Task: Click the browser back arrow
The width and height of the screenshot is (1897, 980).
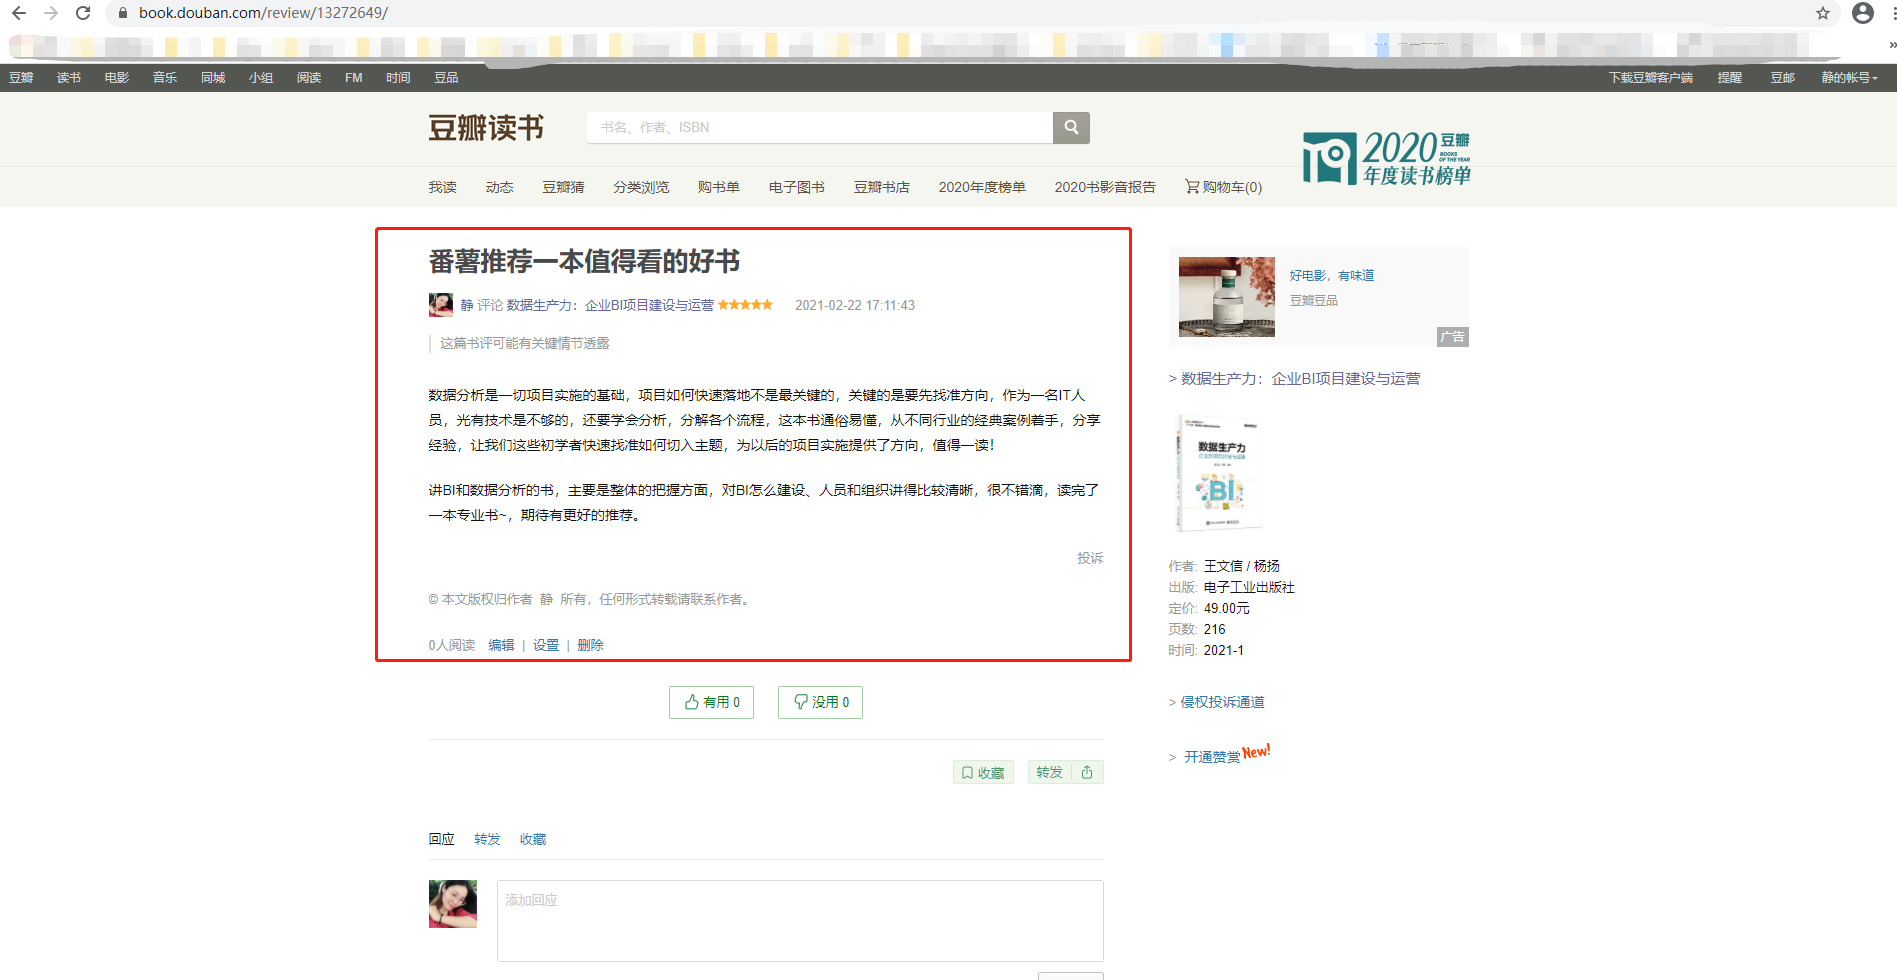Action: click(19, 13)
